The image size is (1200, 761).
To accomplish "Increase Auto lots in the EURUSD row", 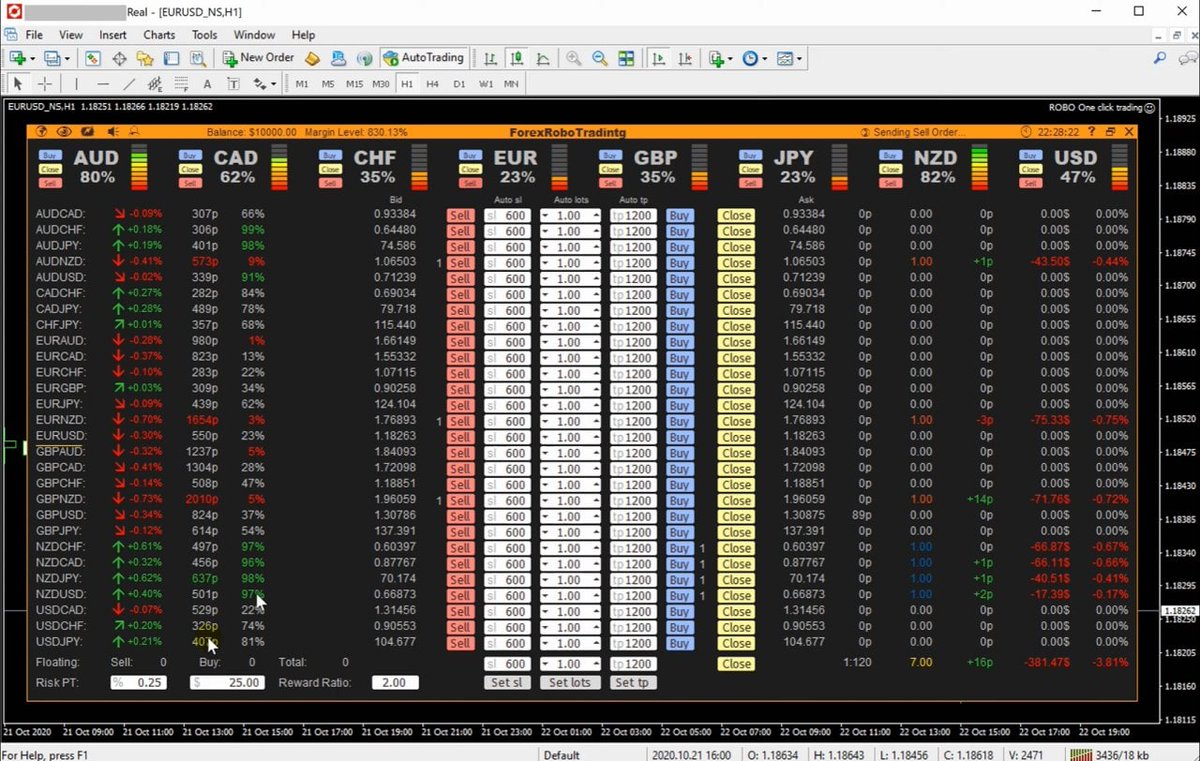I will (595, 437).
